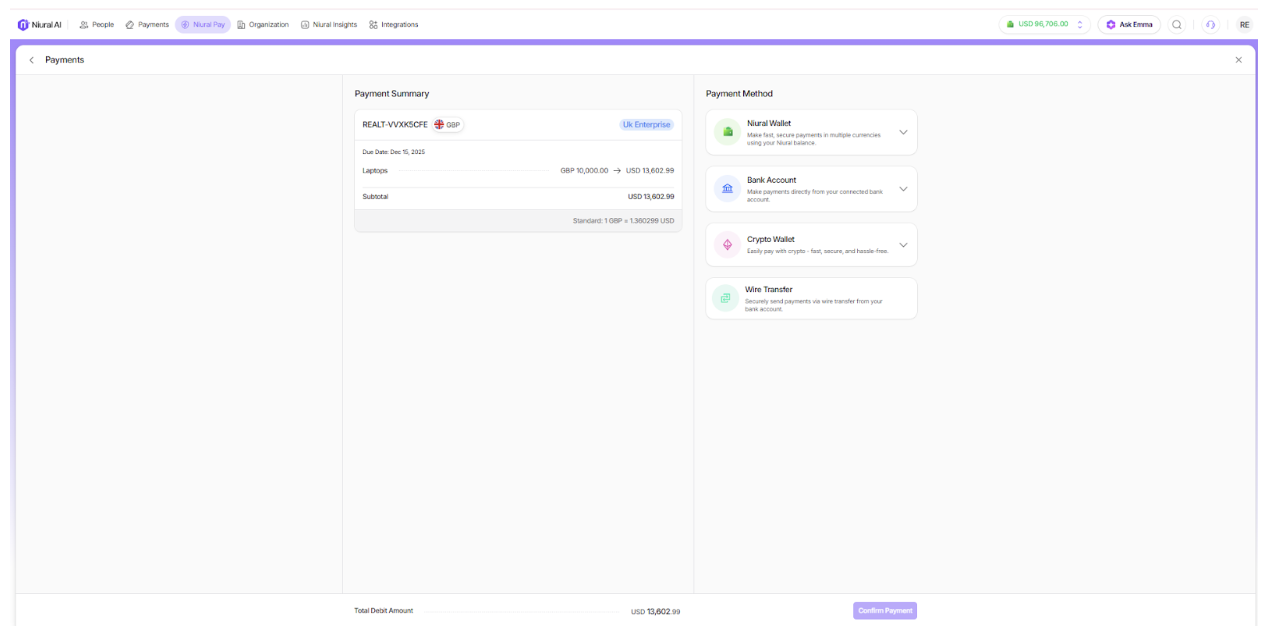Click the Wire Transfer icon

click(x=726, y=298)
